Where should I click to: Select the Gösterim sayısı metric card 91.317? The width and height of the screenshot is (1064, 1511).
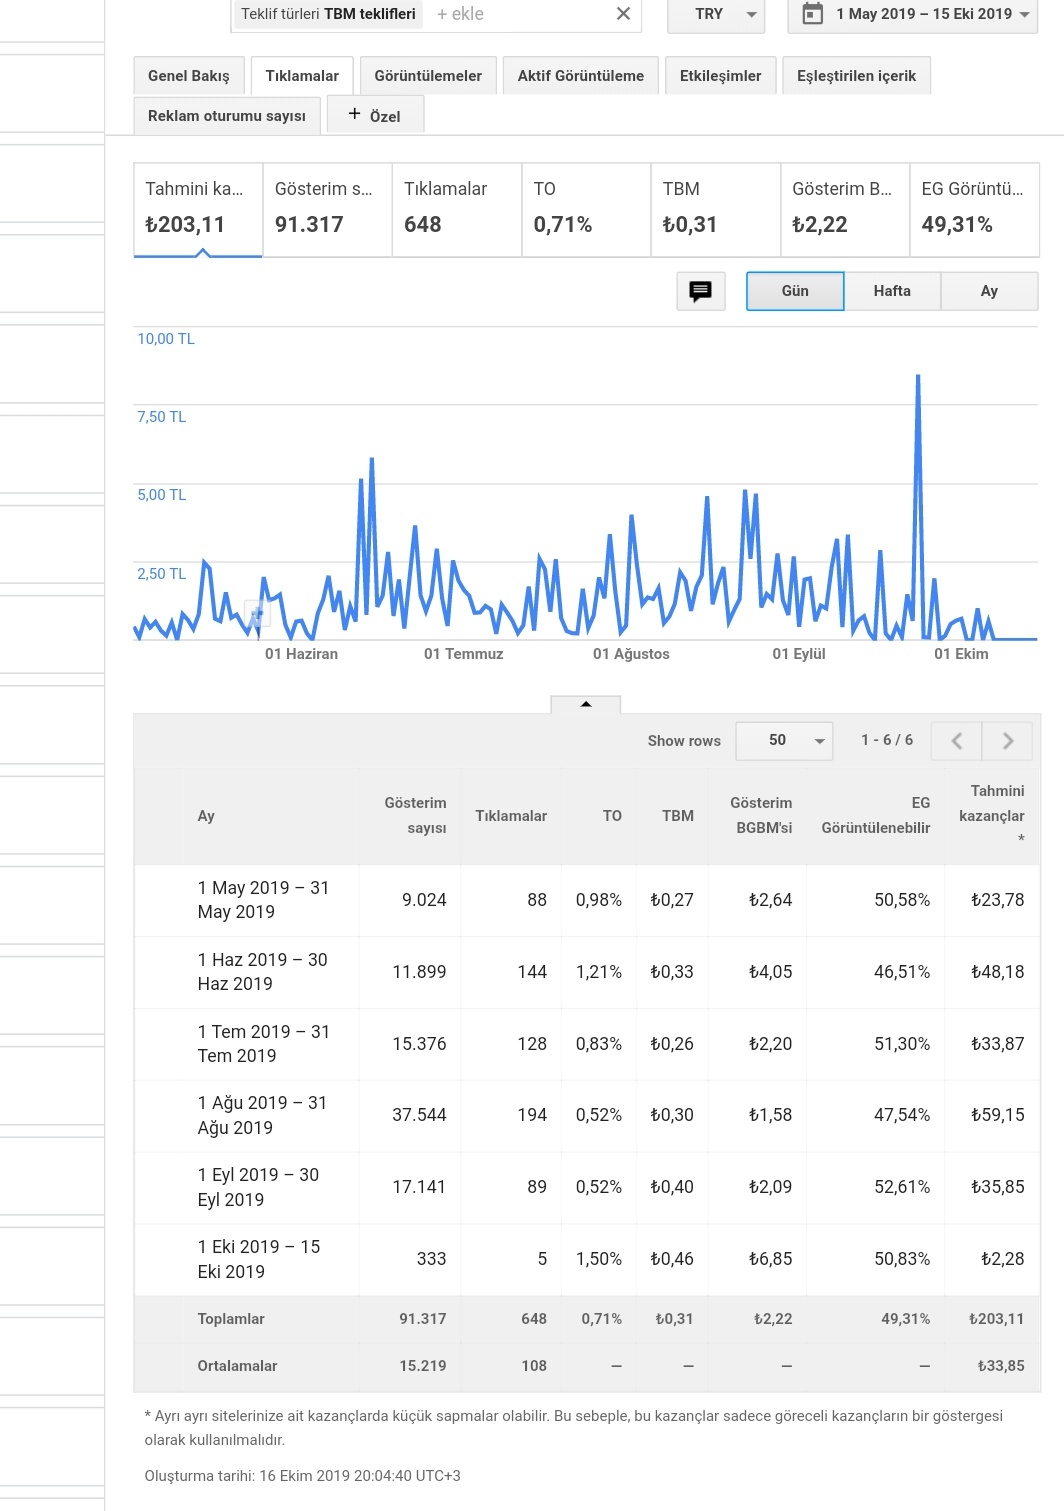pos(327,210)
